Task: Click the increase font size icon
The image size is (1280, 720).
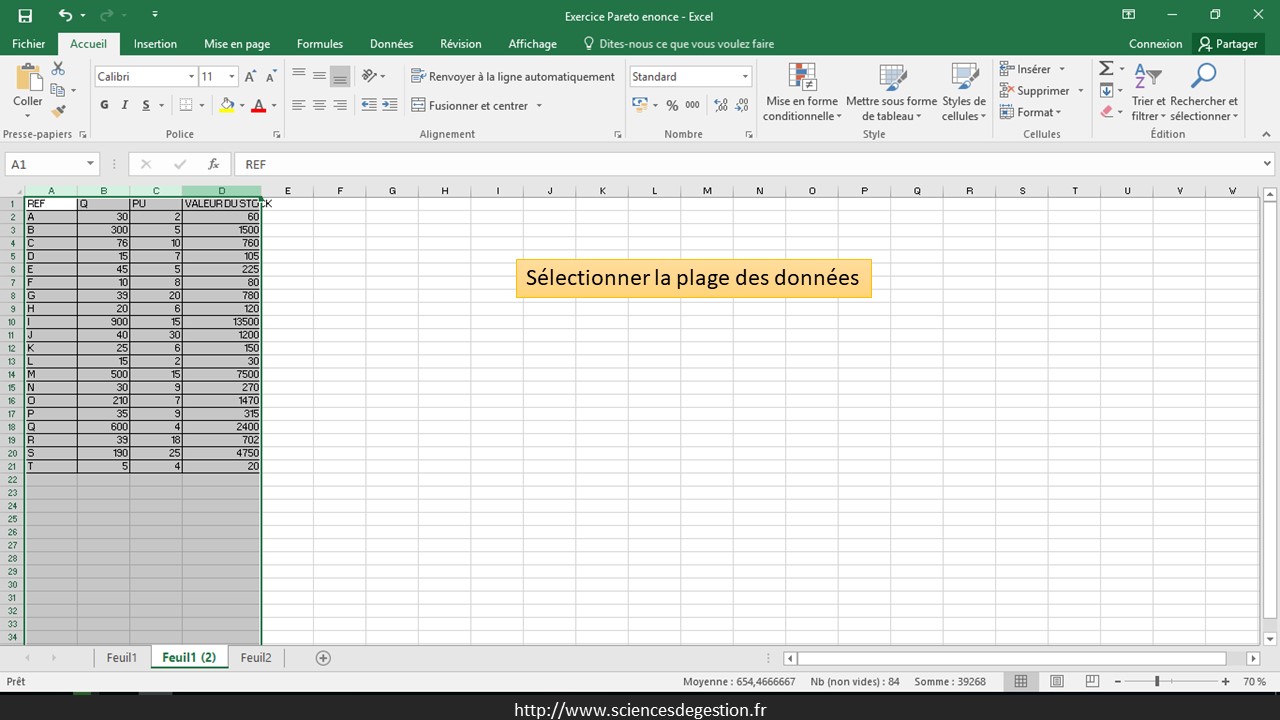Action: coord(250,77)
